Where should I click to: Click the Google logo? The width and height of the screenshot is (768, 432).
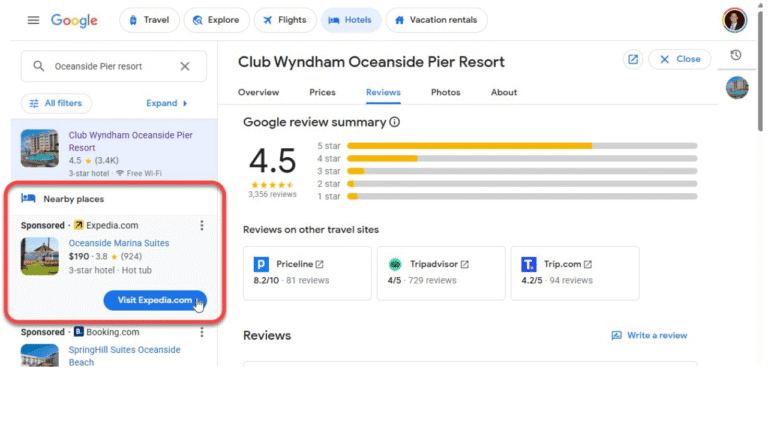tap(74, 20)
